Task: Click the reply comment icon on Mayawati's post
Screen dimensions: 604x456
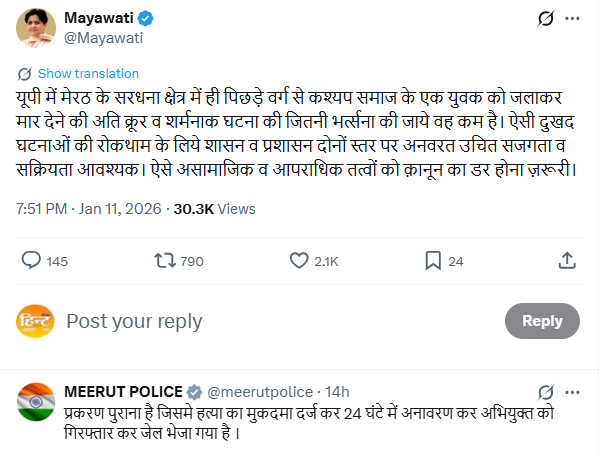Action: [x=30, y=261]
